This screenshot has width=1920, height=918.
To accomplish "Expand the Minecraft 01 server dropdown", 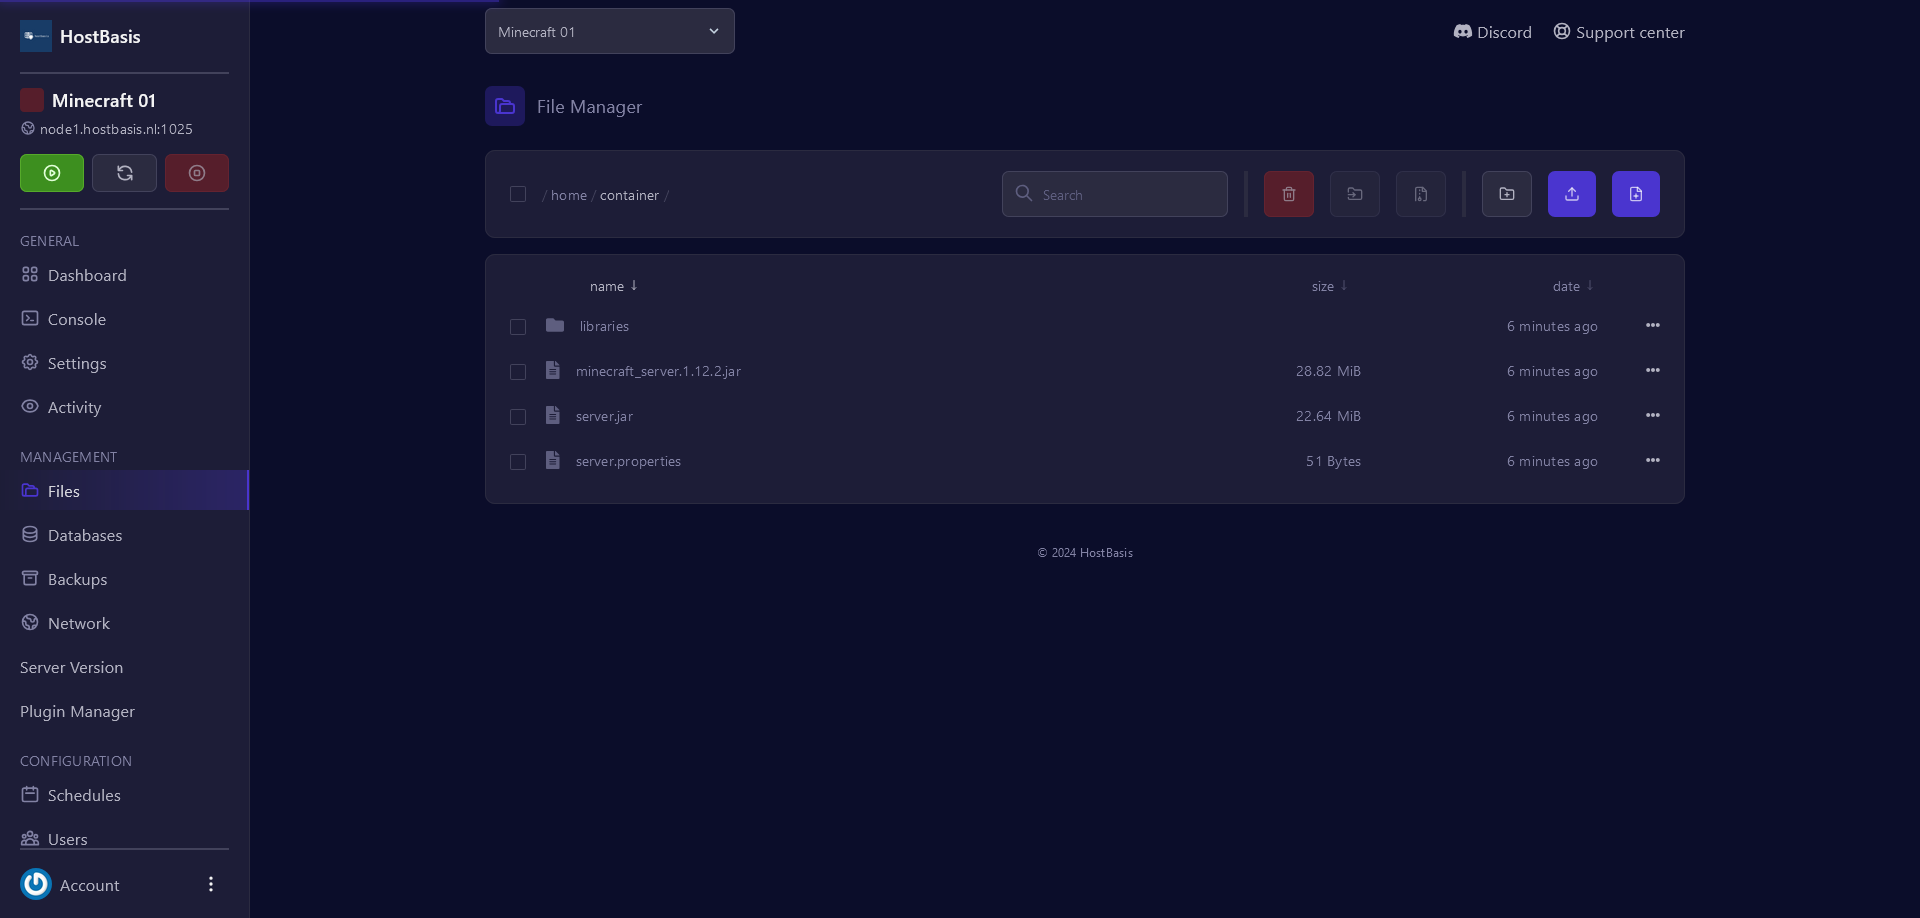I will [610, 31].
